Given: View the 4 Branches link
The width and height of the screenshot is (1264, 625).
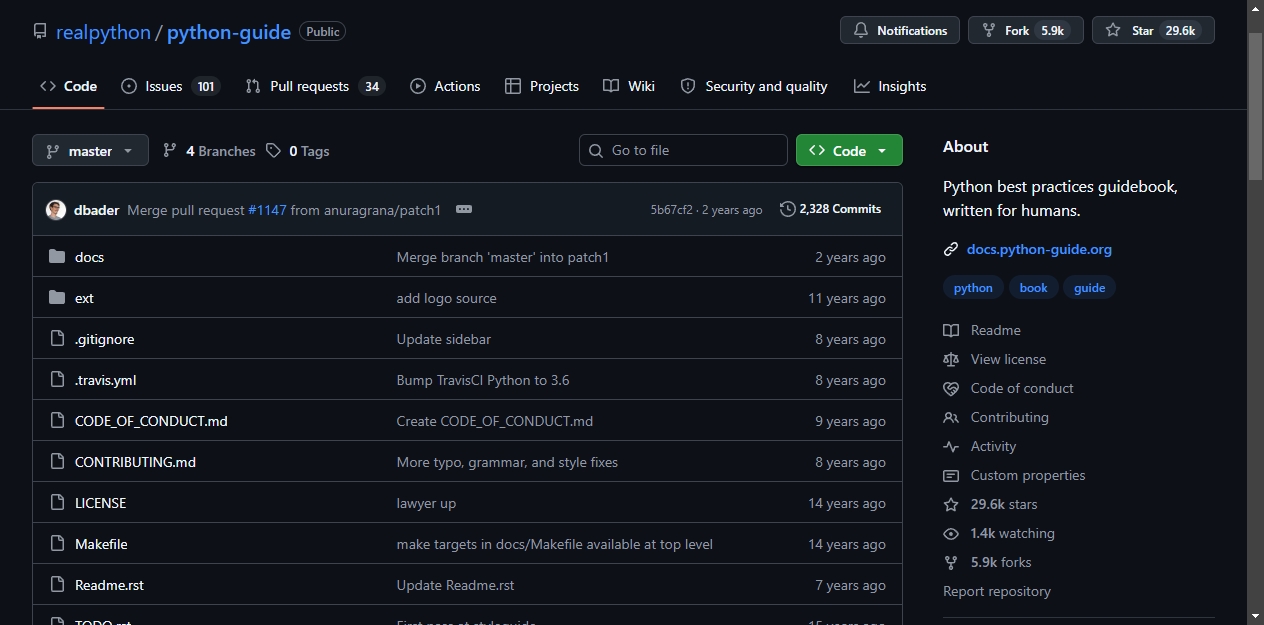Looking at the screenshot, I should click(x=209, y=151).
